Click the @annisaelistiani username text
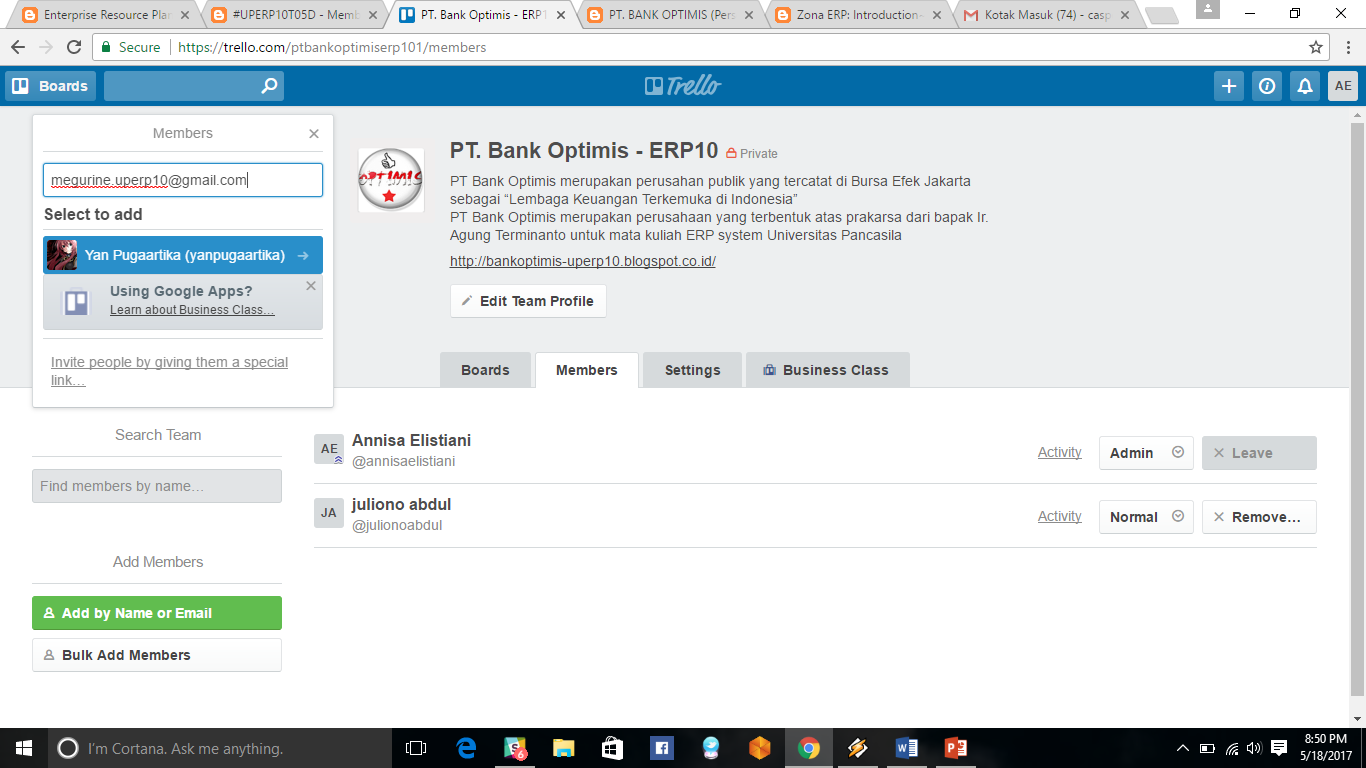The image size is (1366, 768). click(404, 461)
